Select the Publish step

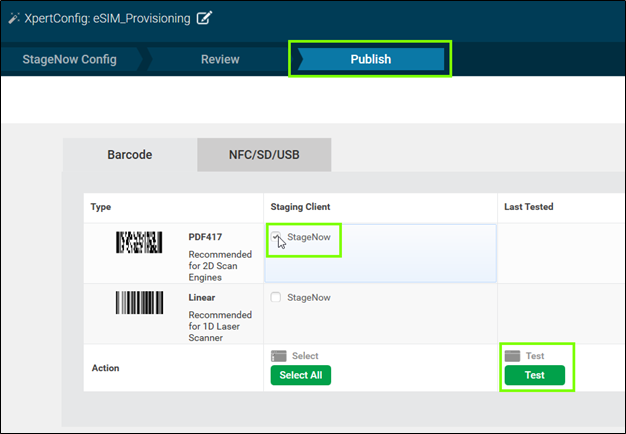pyautogui.click(x=370, y=59)
